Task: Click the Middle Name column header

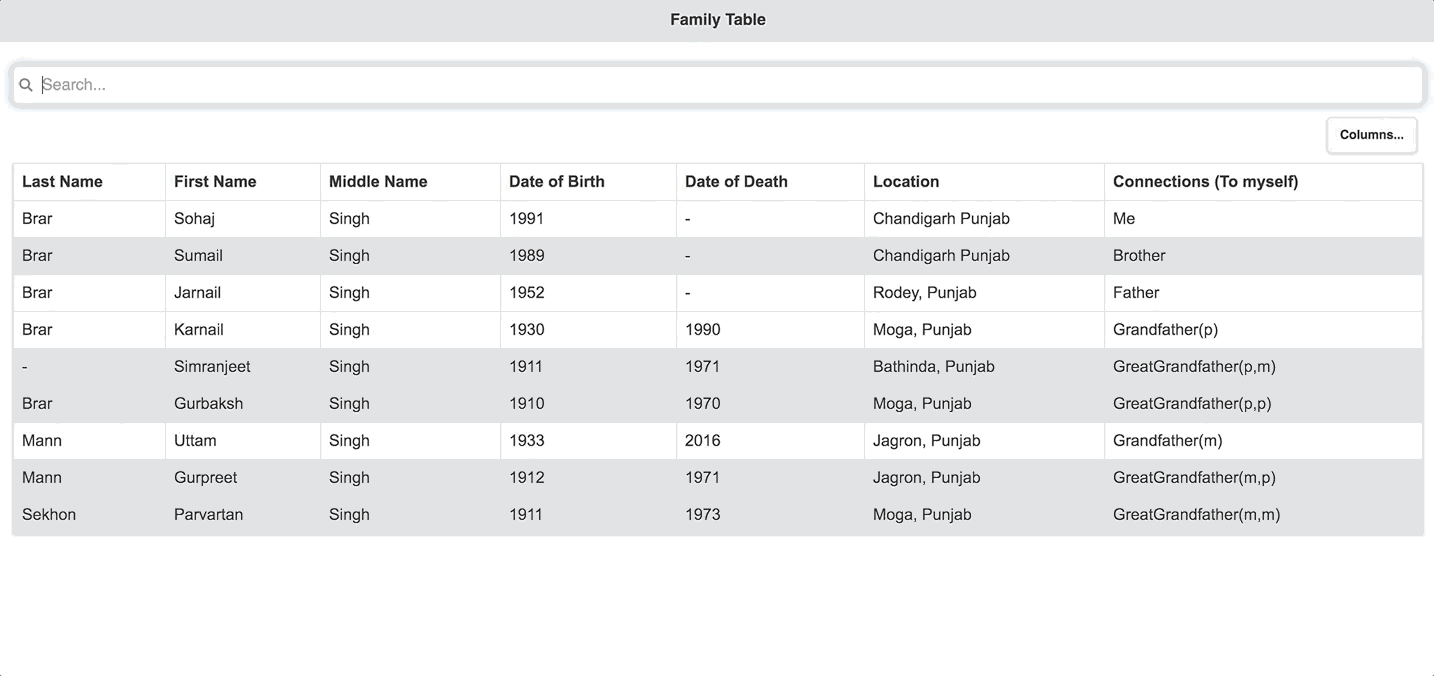Action: (378, 182)
